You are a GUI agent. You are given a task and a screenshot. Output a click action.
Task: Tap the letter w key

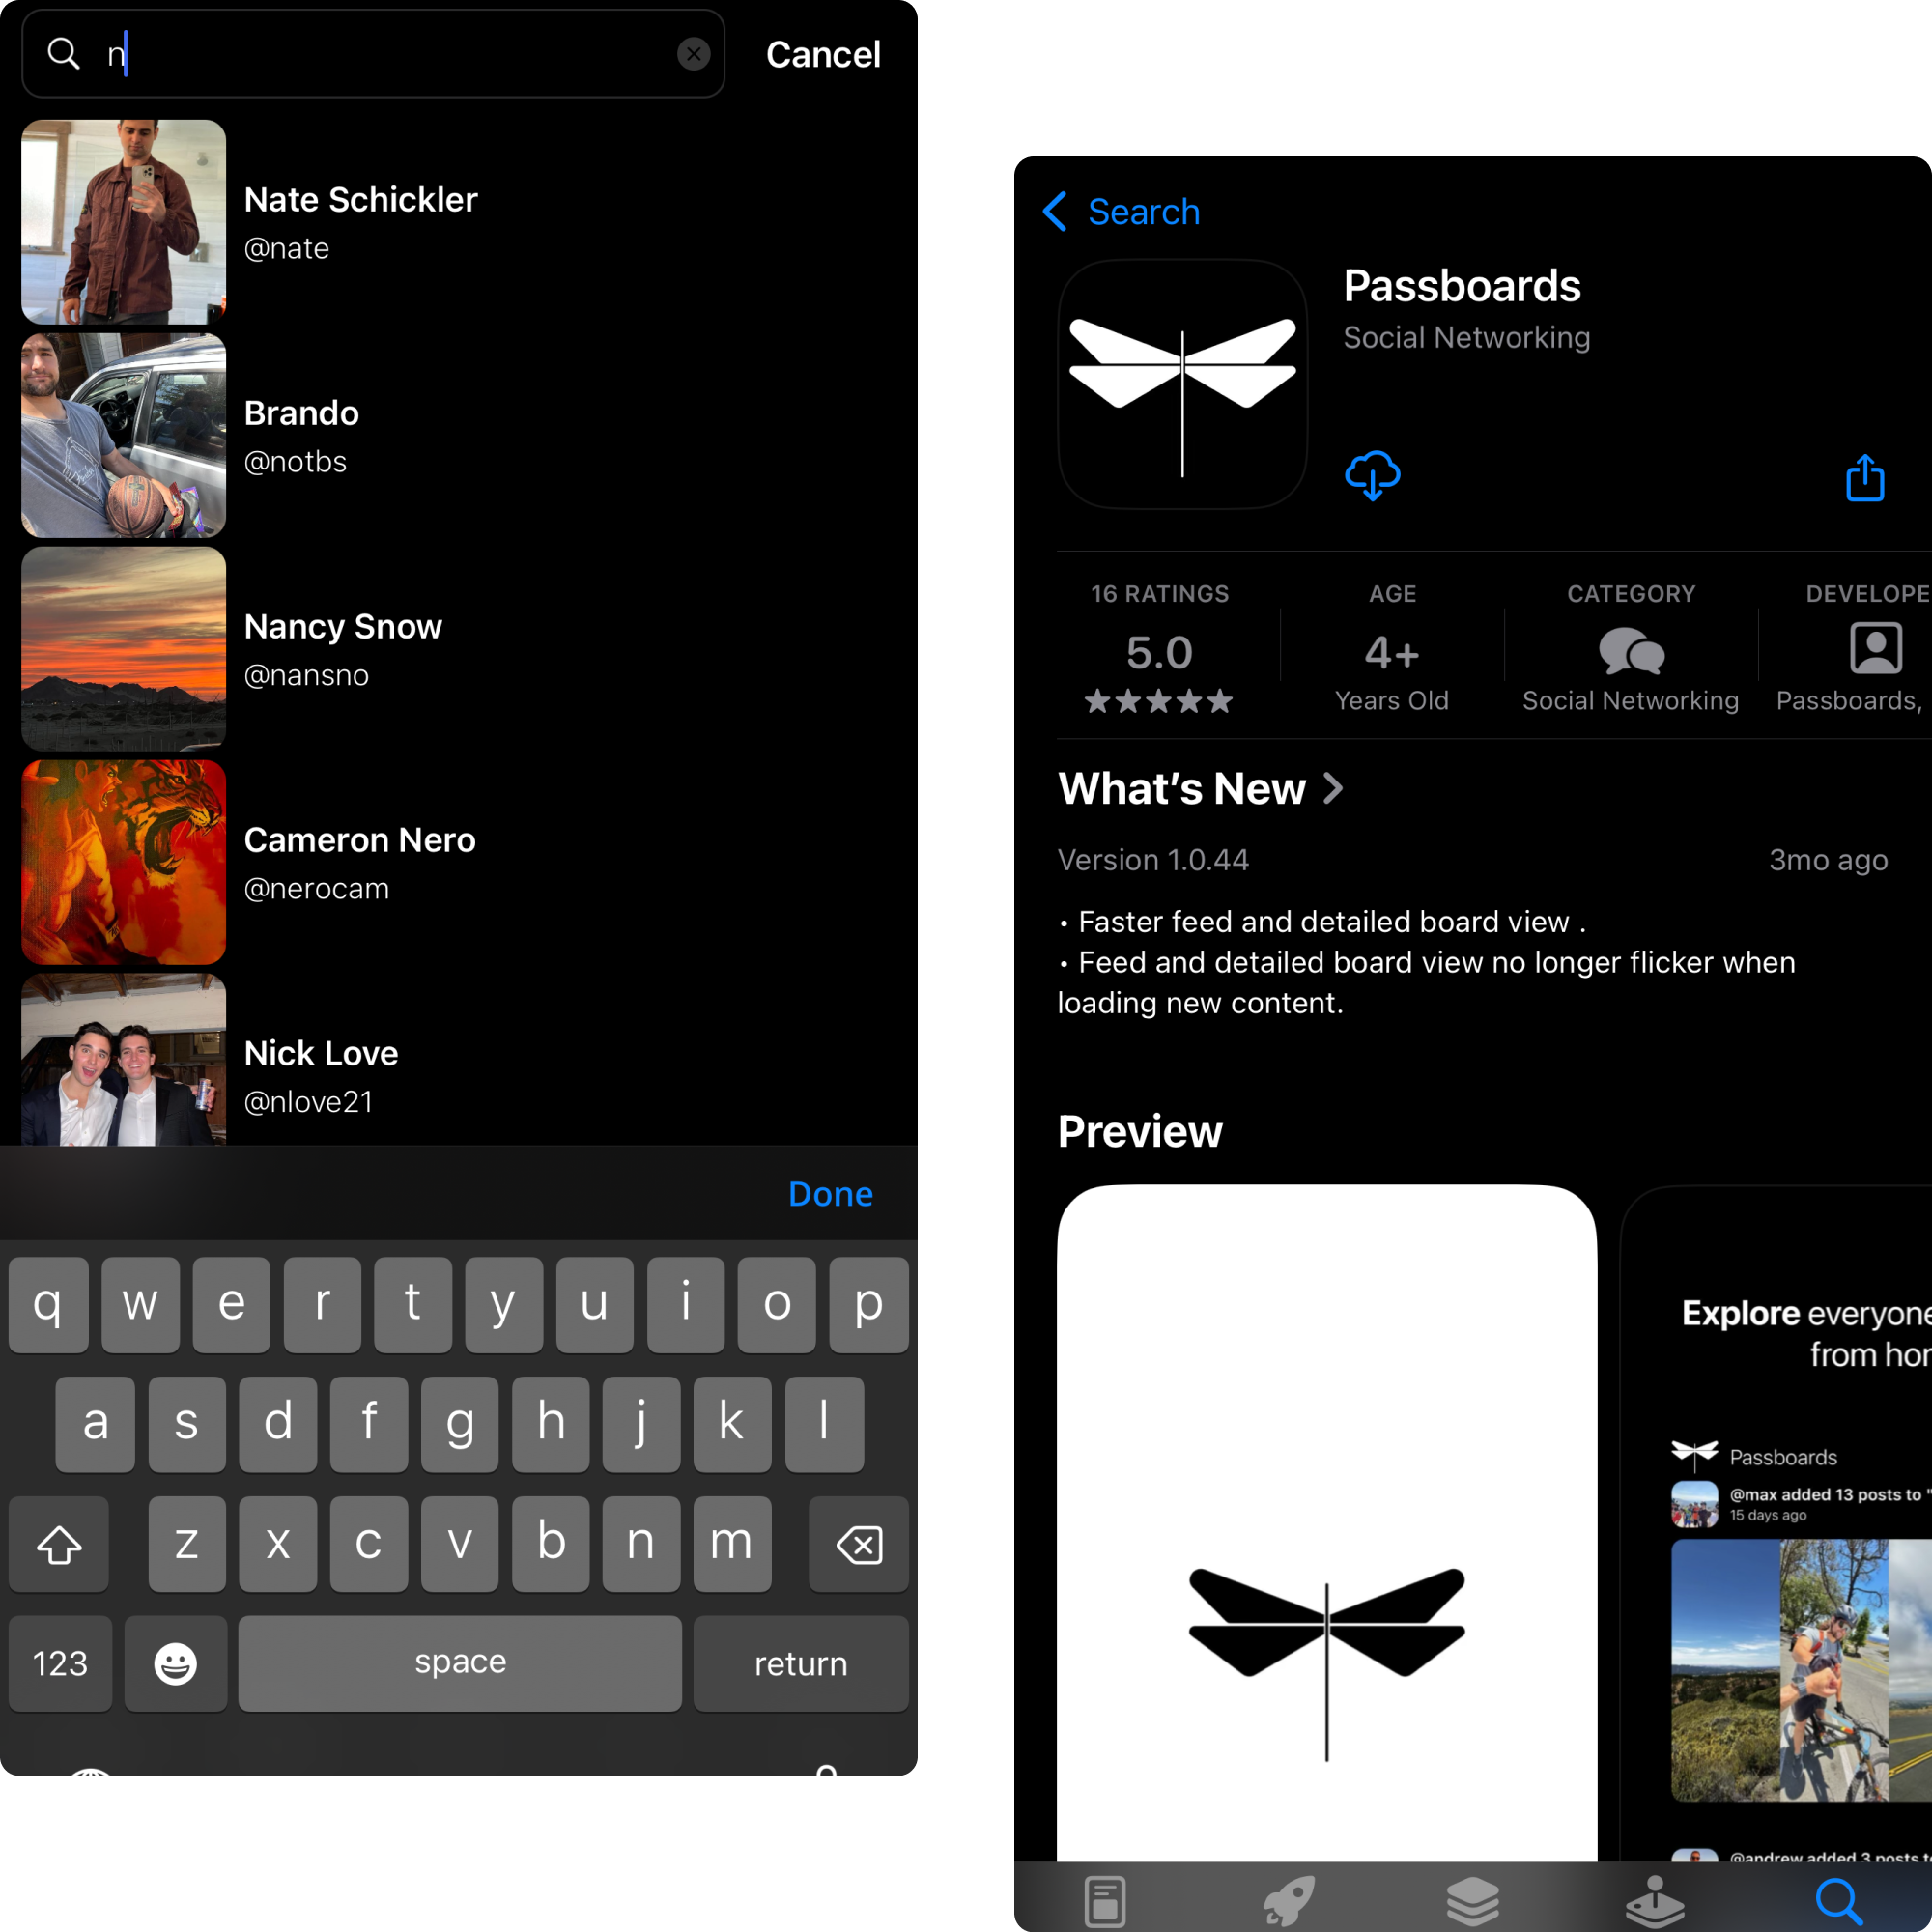click(140, 1304)
